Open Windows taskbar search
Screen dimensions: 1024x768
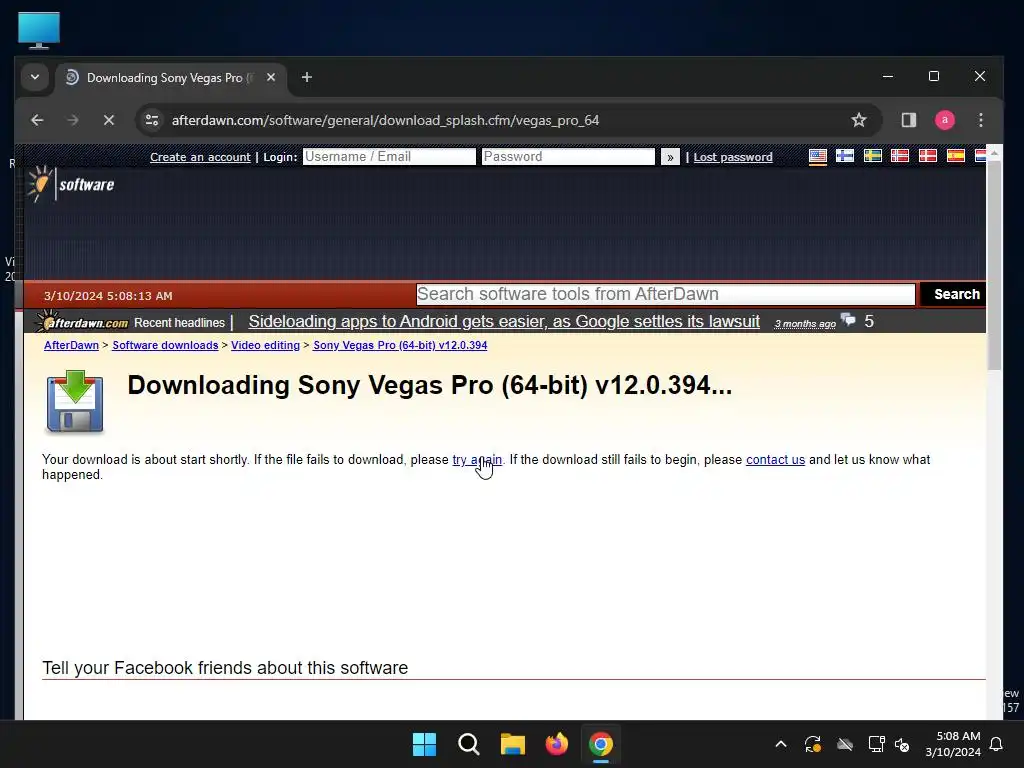pos(468,744)
